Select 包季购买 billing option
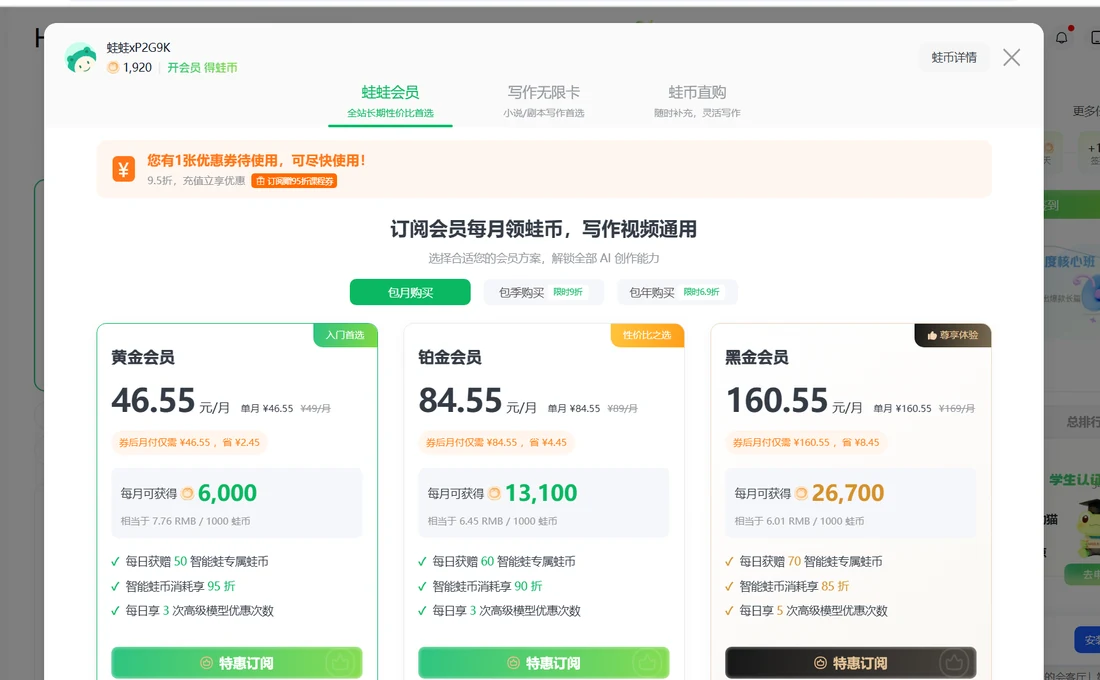This screenshot has height=680, width=1100. coord(543,292)
